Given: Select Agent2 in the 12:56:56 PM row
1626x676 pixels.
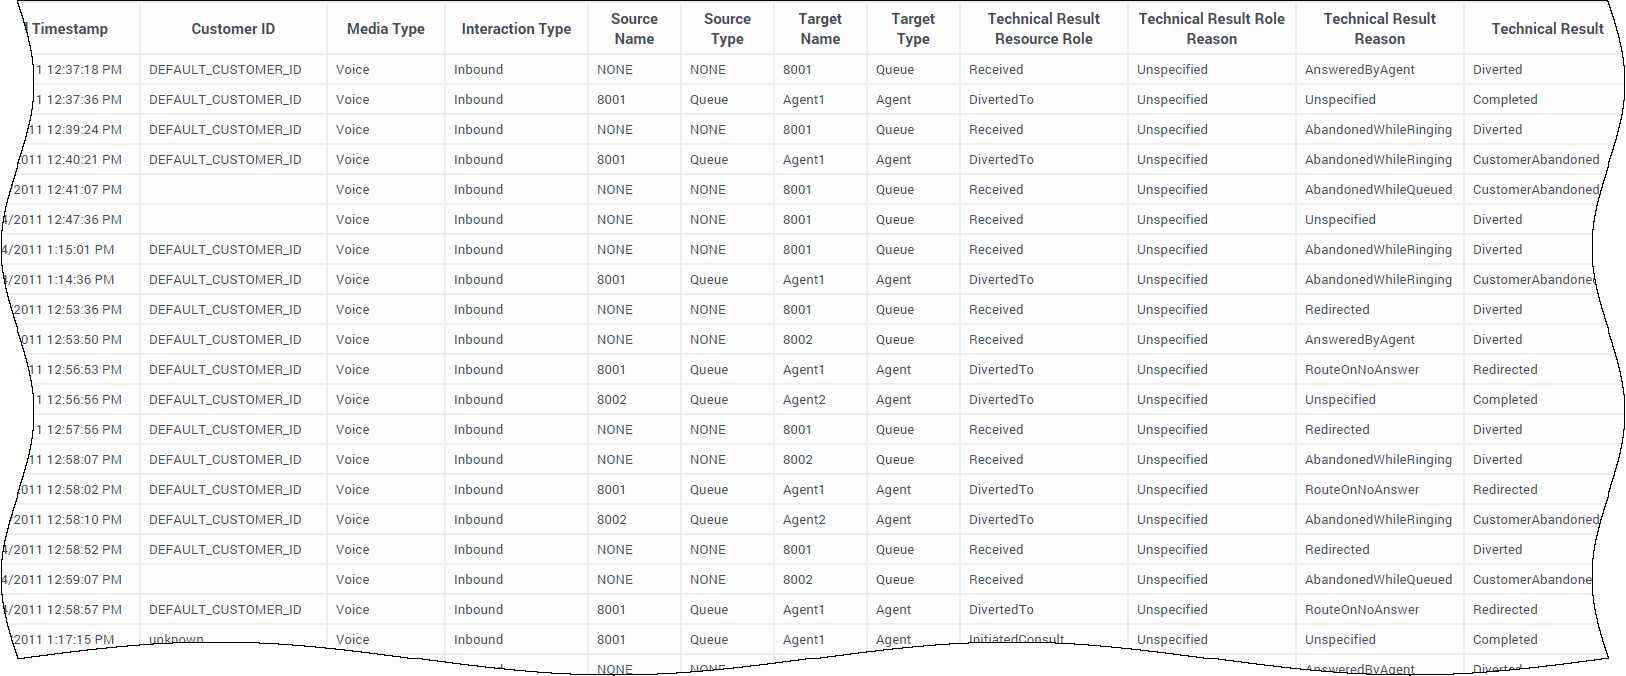Looking at the screenshot, I should point(804,400).
